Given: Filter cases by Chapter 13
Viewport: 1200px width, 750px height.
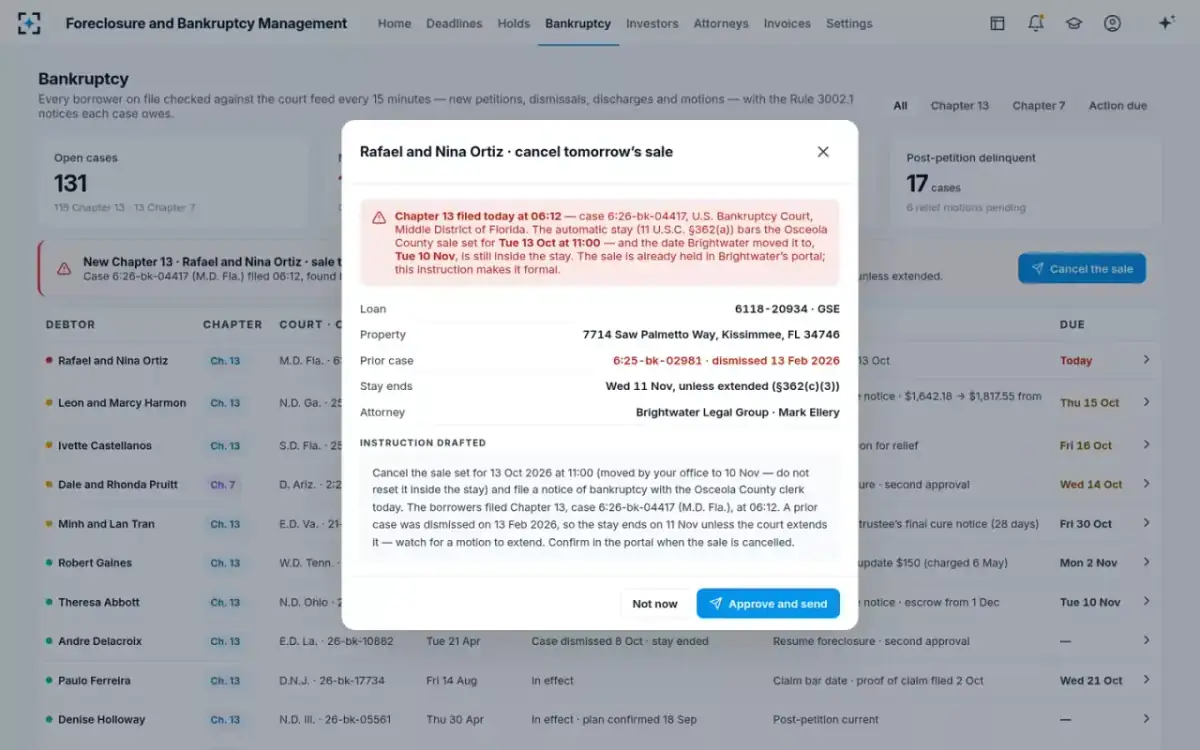Looking at the screenshot, I should [960, 106].
